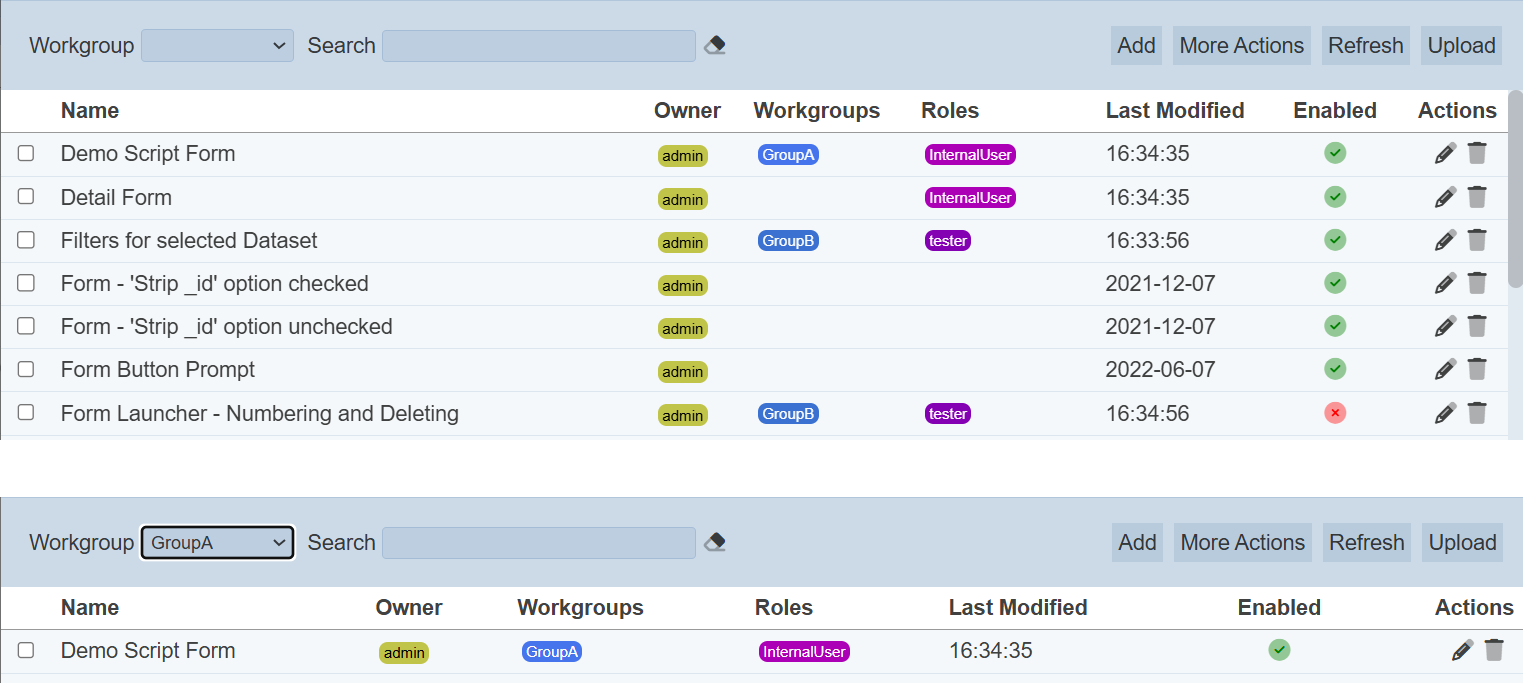Delete Form Button Prompt with its trash icon
The width and height of the screenshot is (1523, 683).
[1477, 369]
